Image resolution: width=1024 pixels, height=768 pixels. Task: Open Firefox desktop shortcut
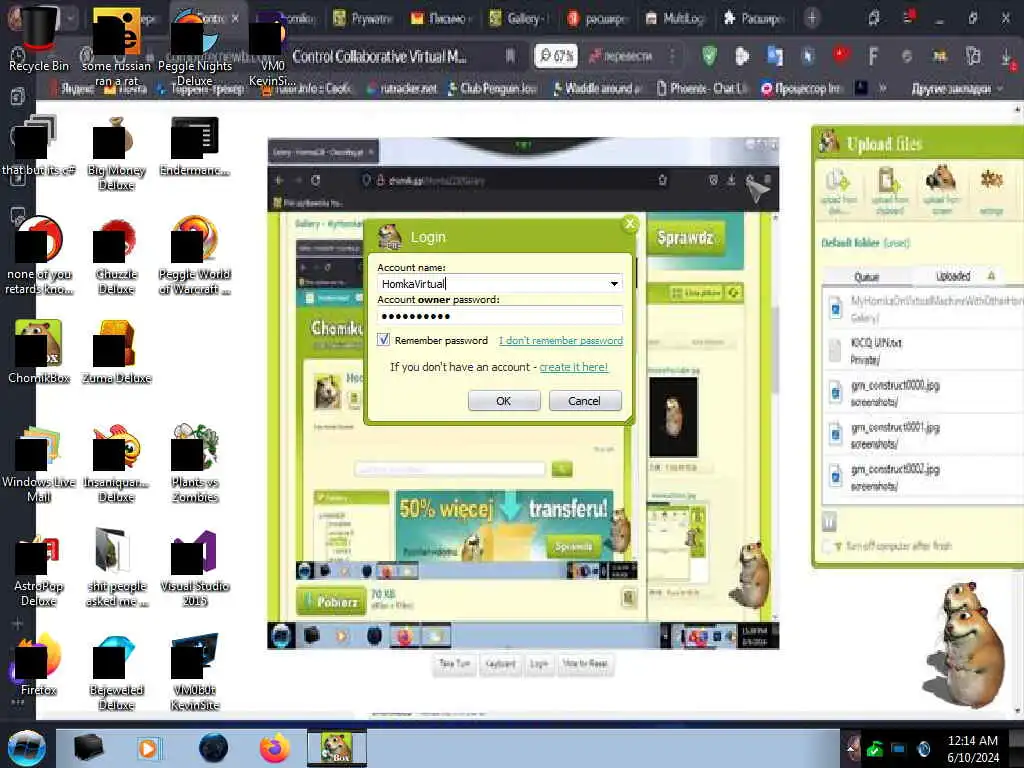[39, 665]
